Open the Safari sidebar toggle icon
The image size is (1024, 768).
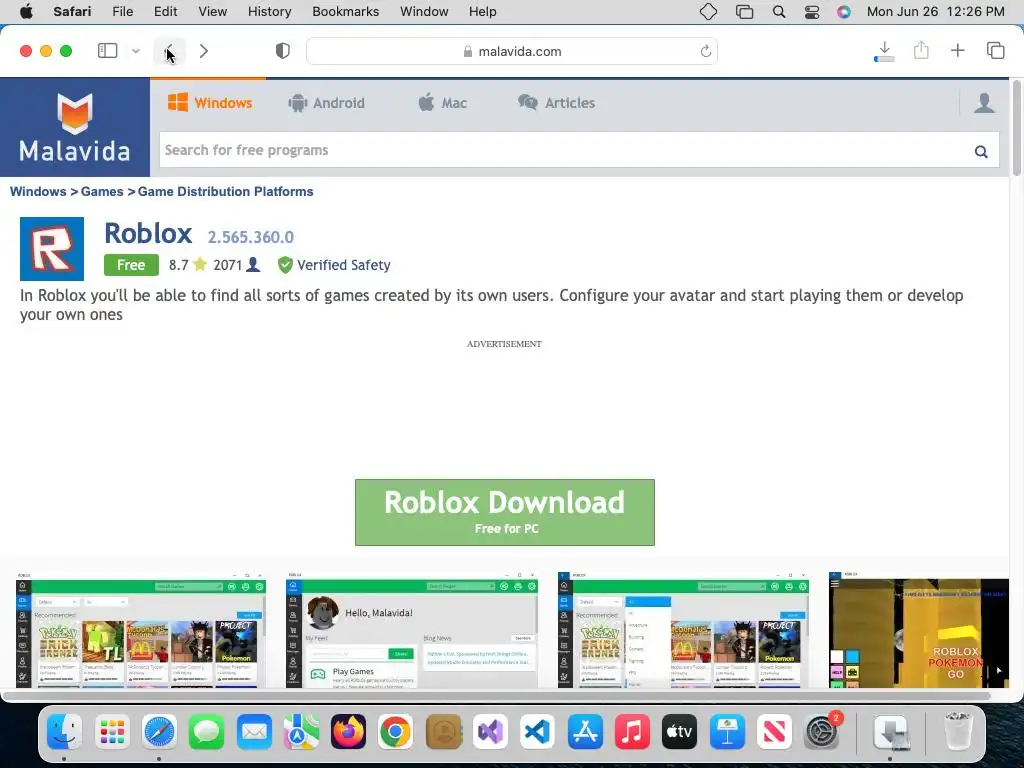tap(107, 51)
